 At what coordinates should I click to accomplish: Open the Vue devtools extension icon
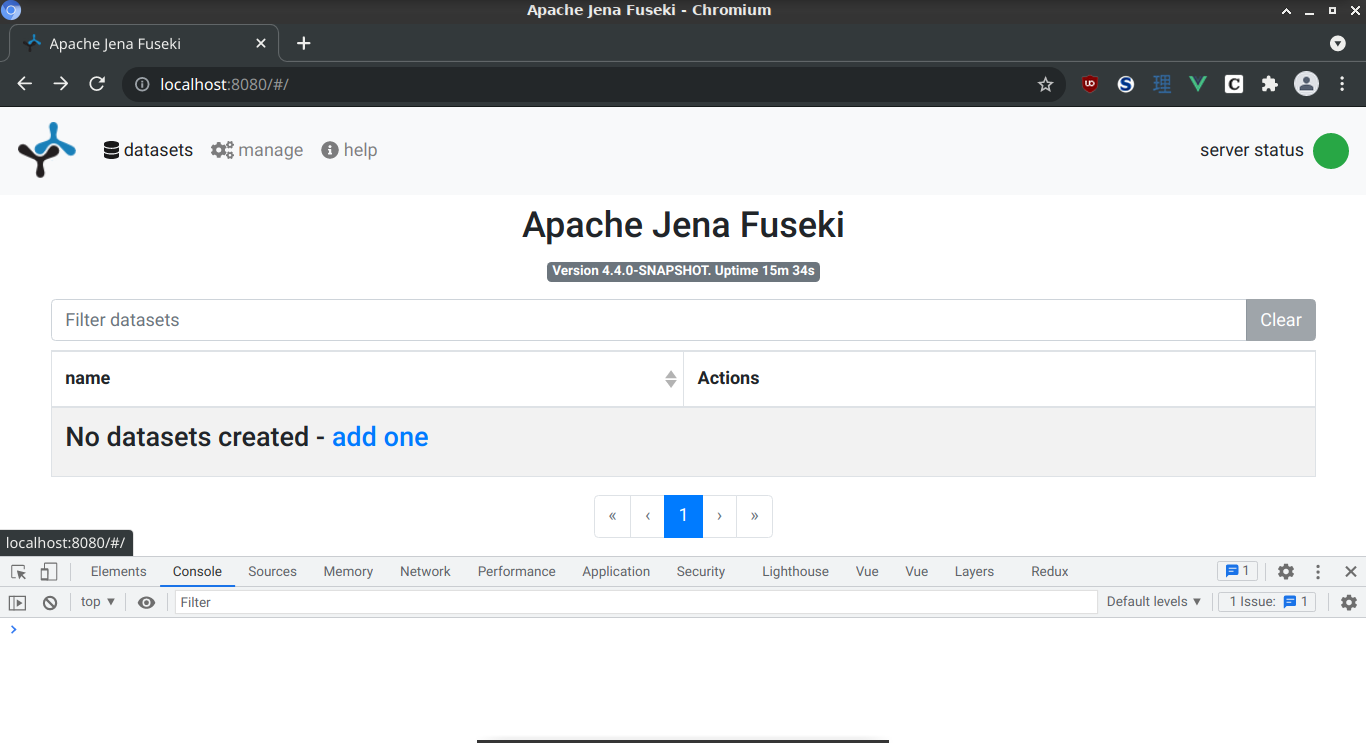tap(1198, 84)
